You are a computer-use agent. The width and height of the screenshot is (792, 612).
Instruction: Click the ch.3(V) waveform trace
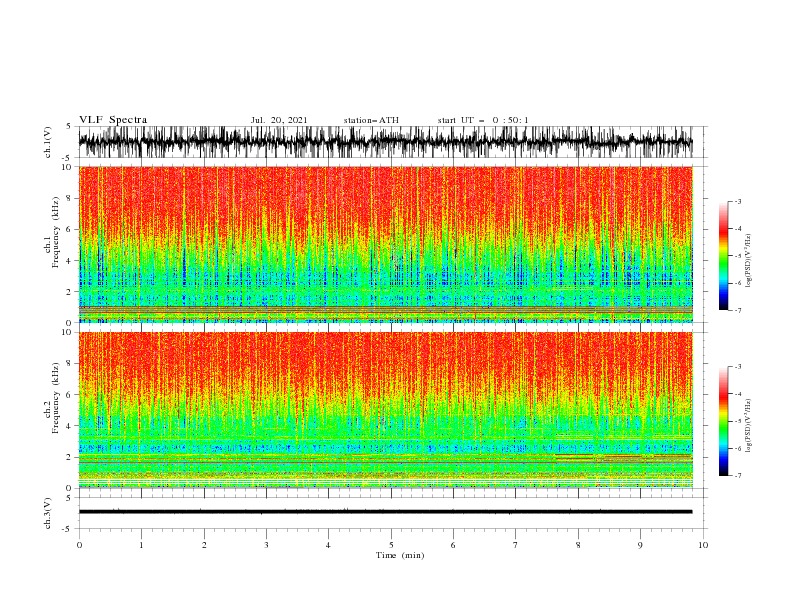click(385, 512)
